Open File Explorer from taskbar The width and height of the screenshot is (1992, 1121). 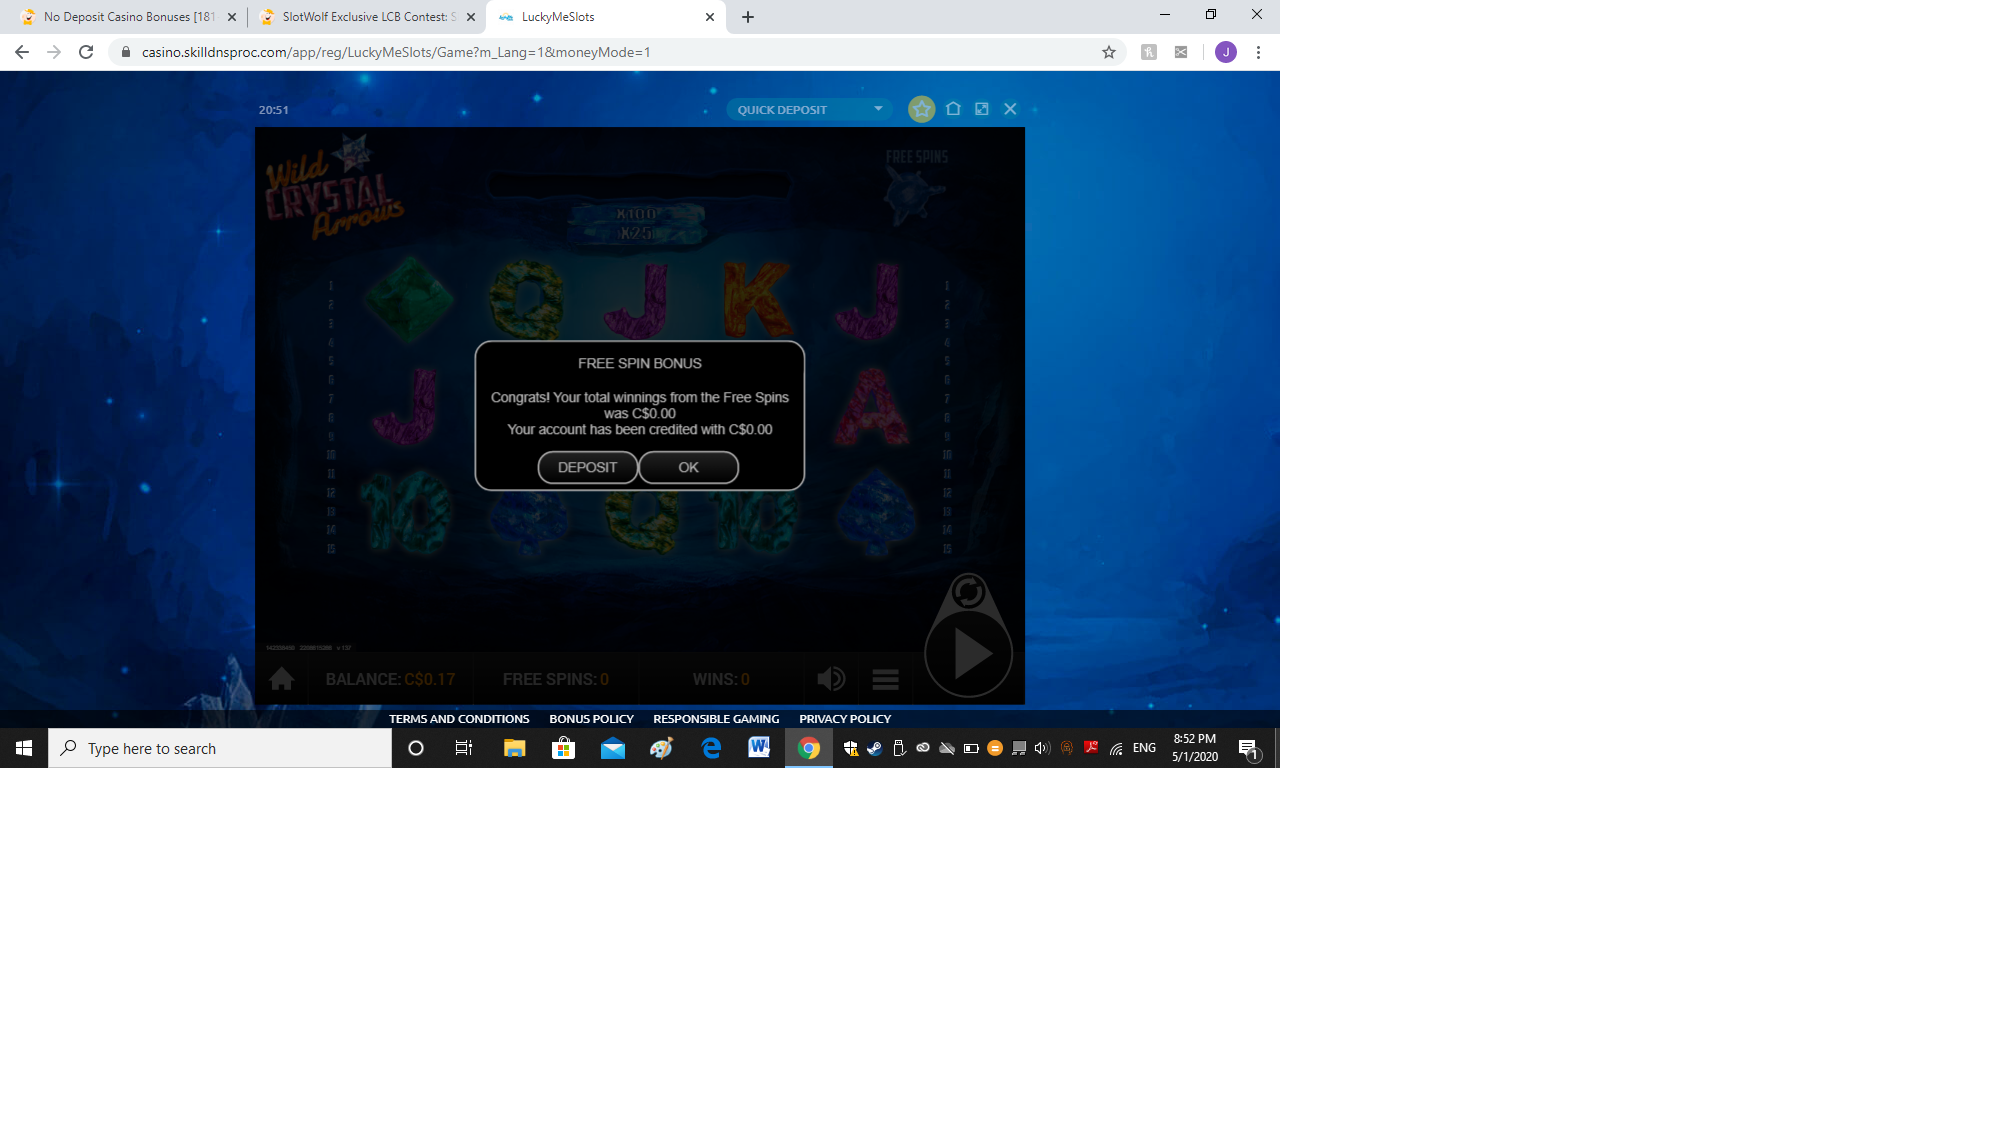click(x=514, y=748)
